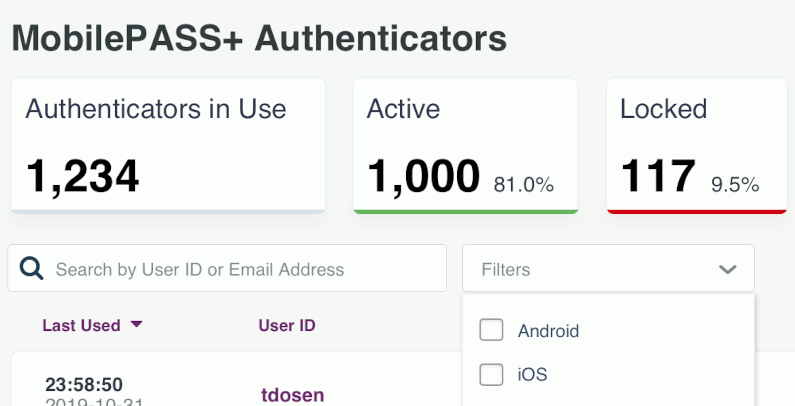Click the green bar under Active
The width and height of the screenshot is (795, 406).
coord(465,211)
